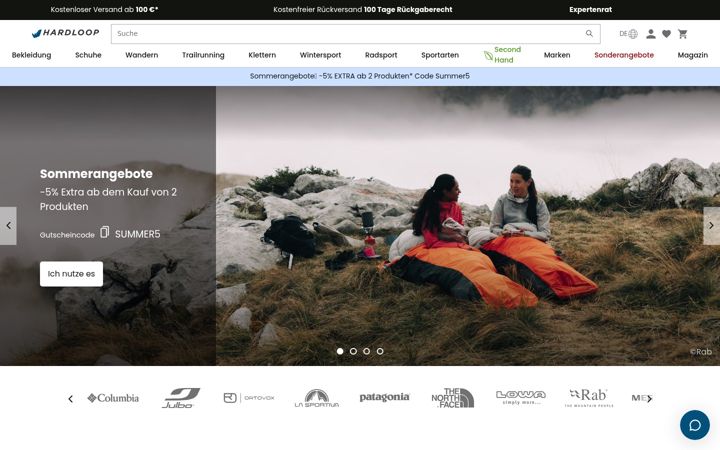Viewport: 720px width, 450px height.
Task: Open the Wintersport menu
Action: coord(320,55)
